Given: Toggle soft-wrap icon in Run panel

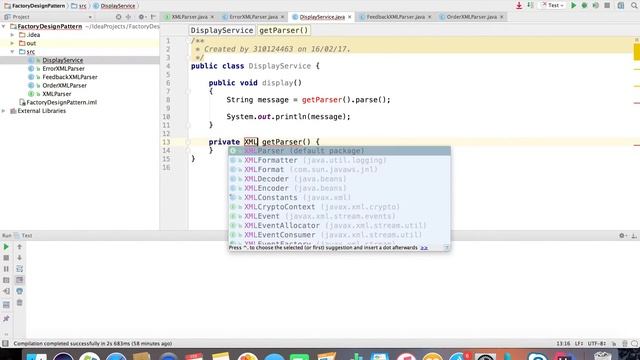Looking at the screenshot, I should click(19, 269).
